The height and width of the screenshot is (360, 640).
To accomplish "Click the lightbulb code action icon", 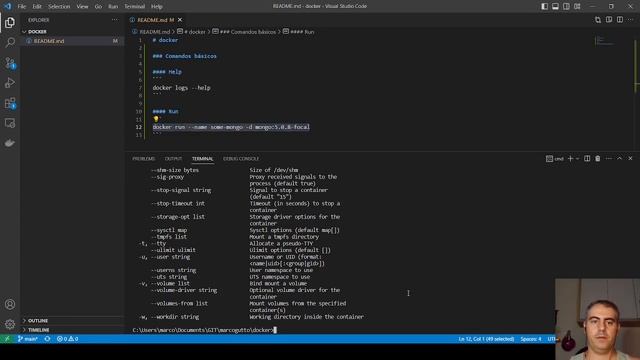I will pos(156,119).
